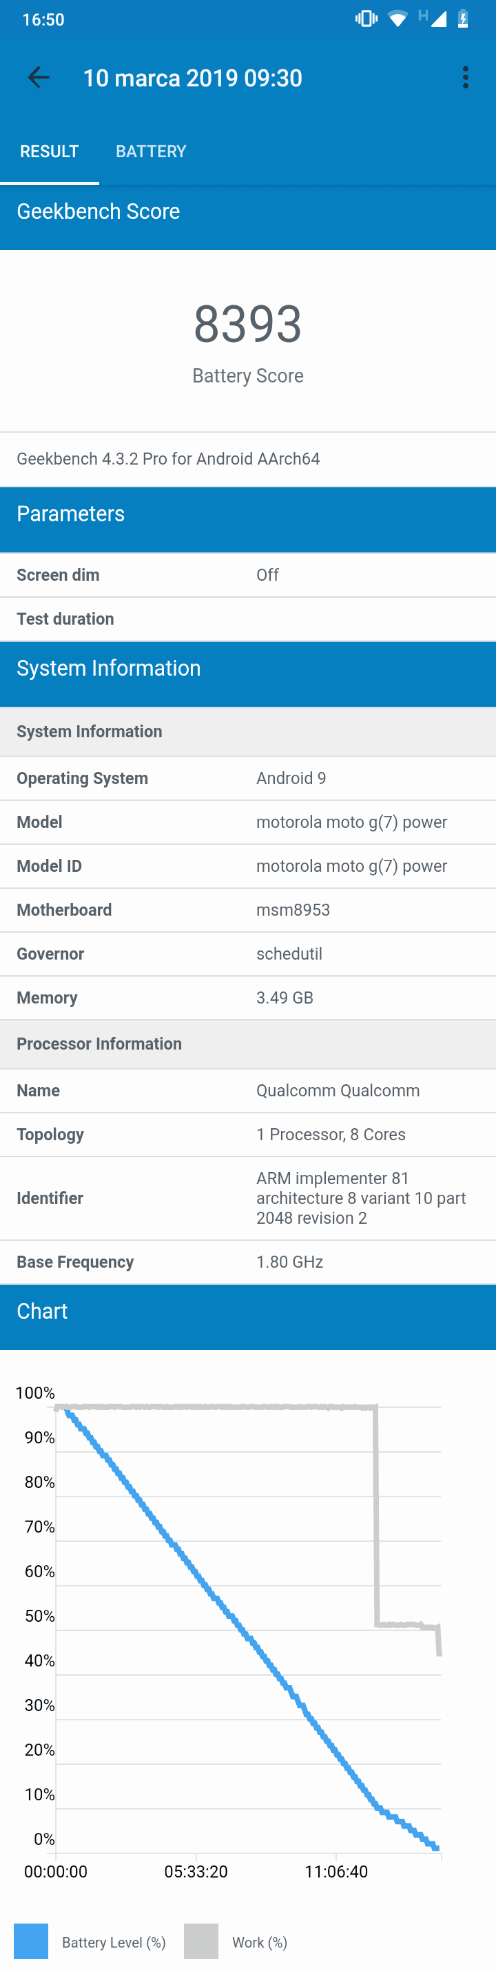The width and height of the screenshot is (496, 1970).
Task: Select the Topology row label
Action: (x=50, y=1135)
